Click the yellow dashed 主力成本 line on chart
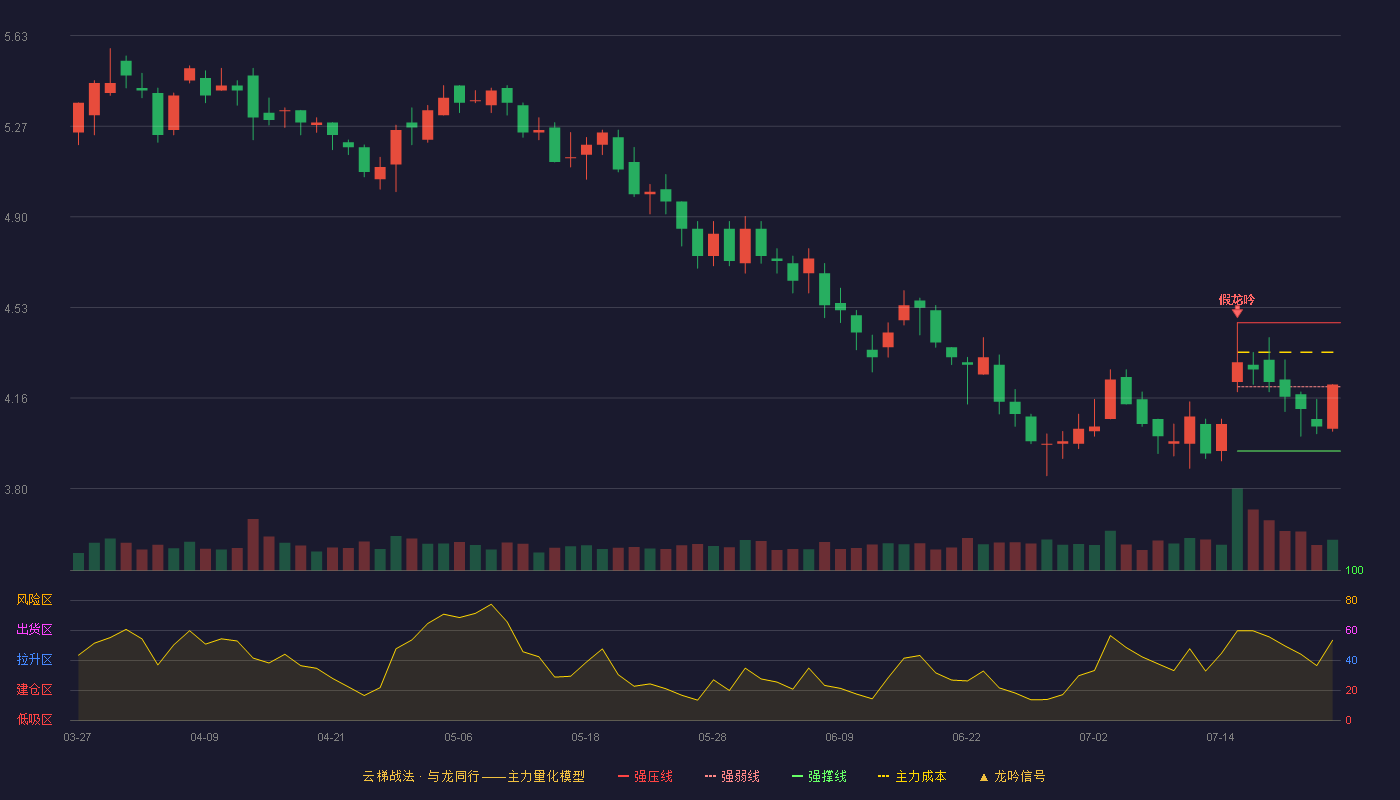 (x=1288, y=352)
